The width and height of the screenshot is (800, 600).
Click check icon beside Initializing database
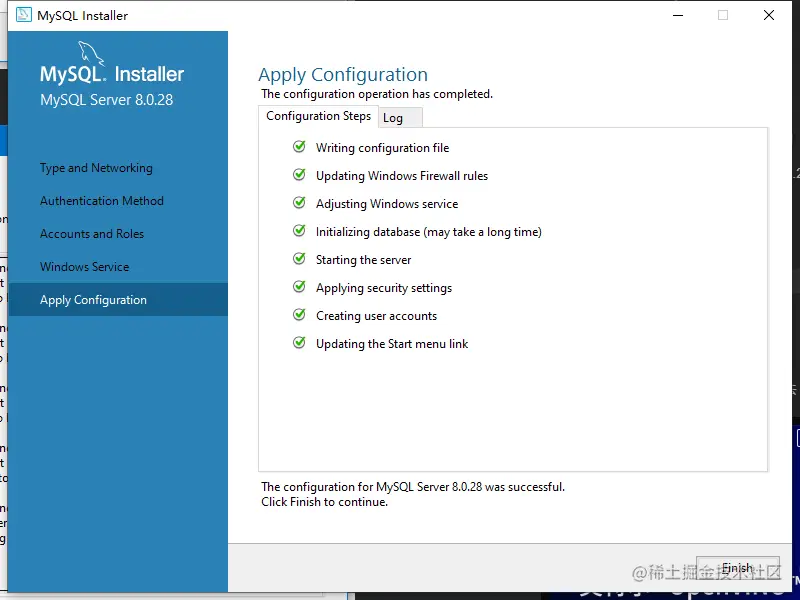(x=299, y=231)
